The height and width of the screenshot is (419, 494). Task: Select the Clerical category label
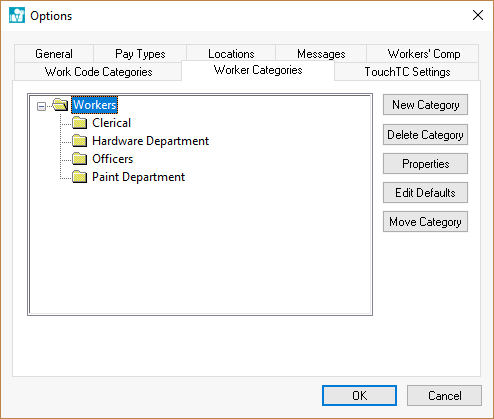point(111,123)
